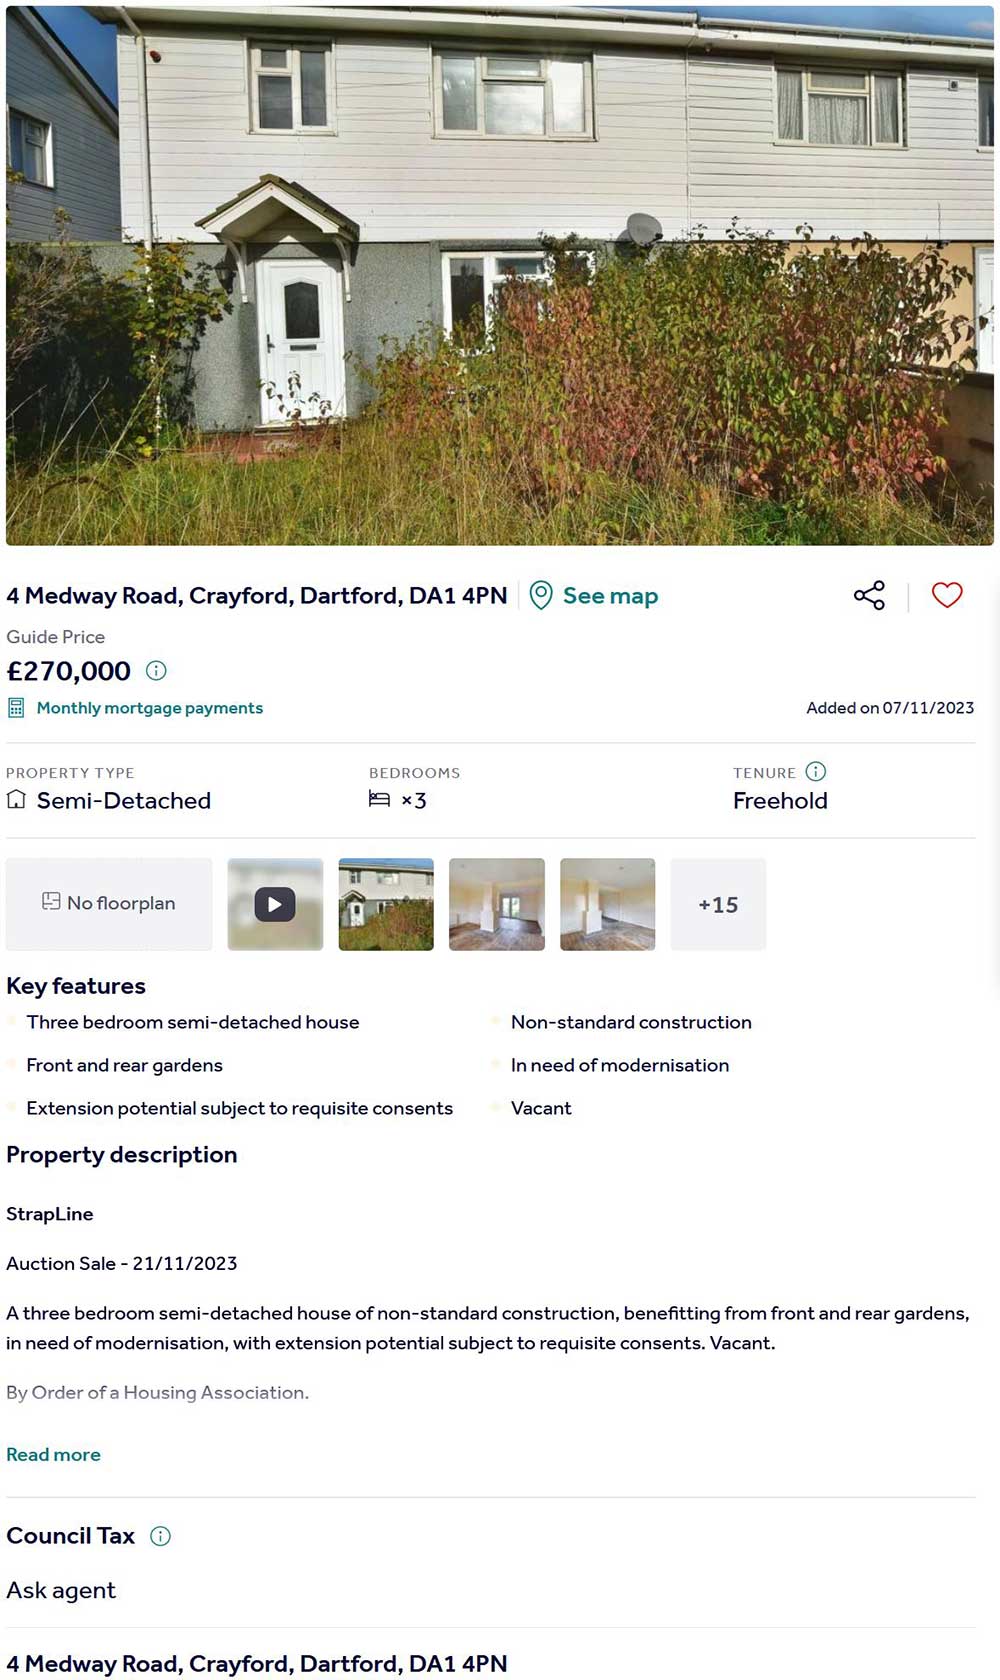Click the No floorplan button
The height and width of the screenshot is (1680, 1000).
109,903
